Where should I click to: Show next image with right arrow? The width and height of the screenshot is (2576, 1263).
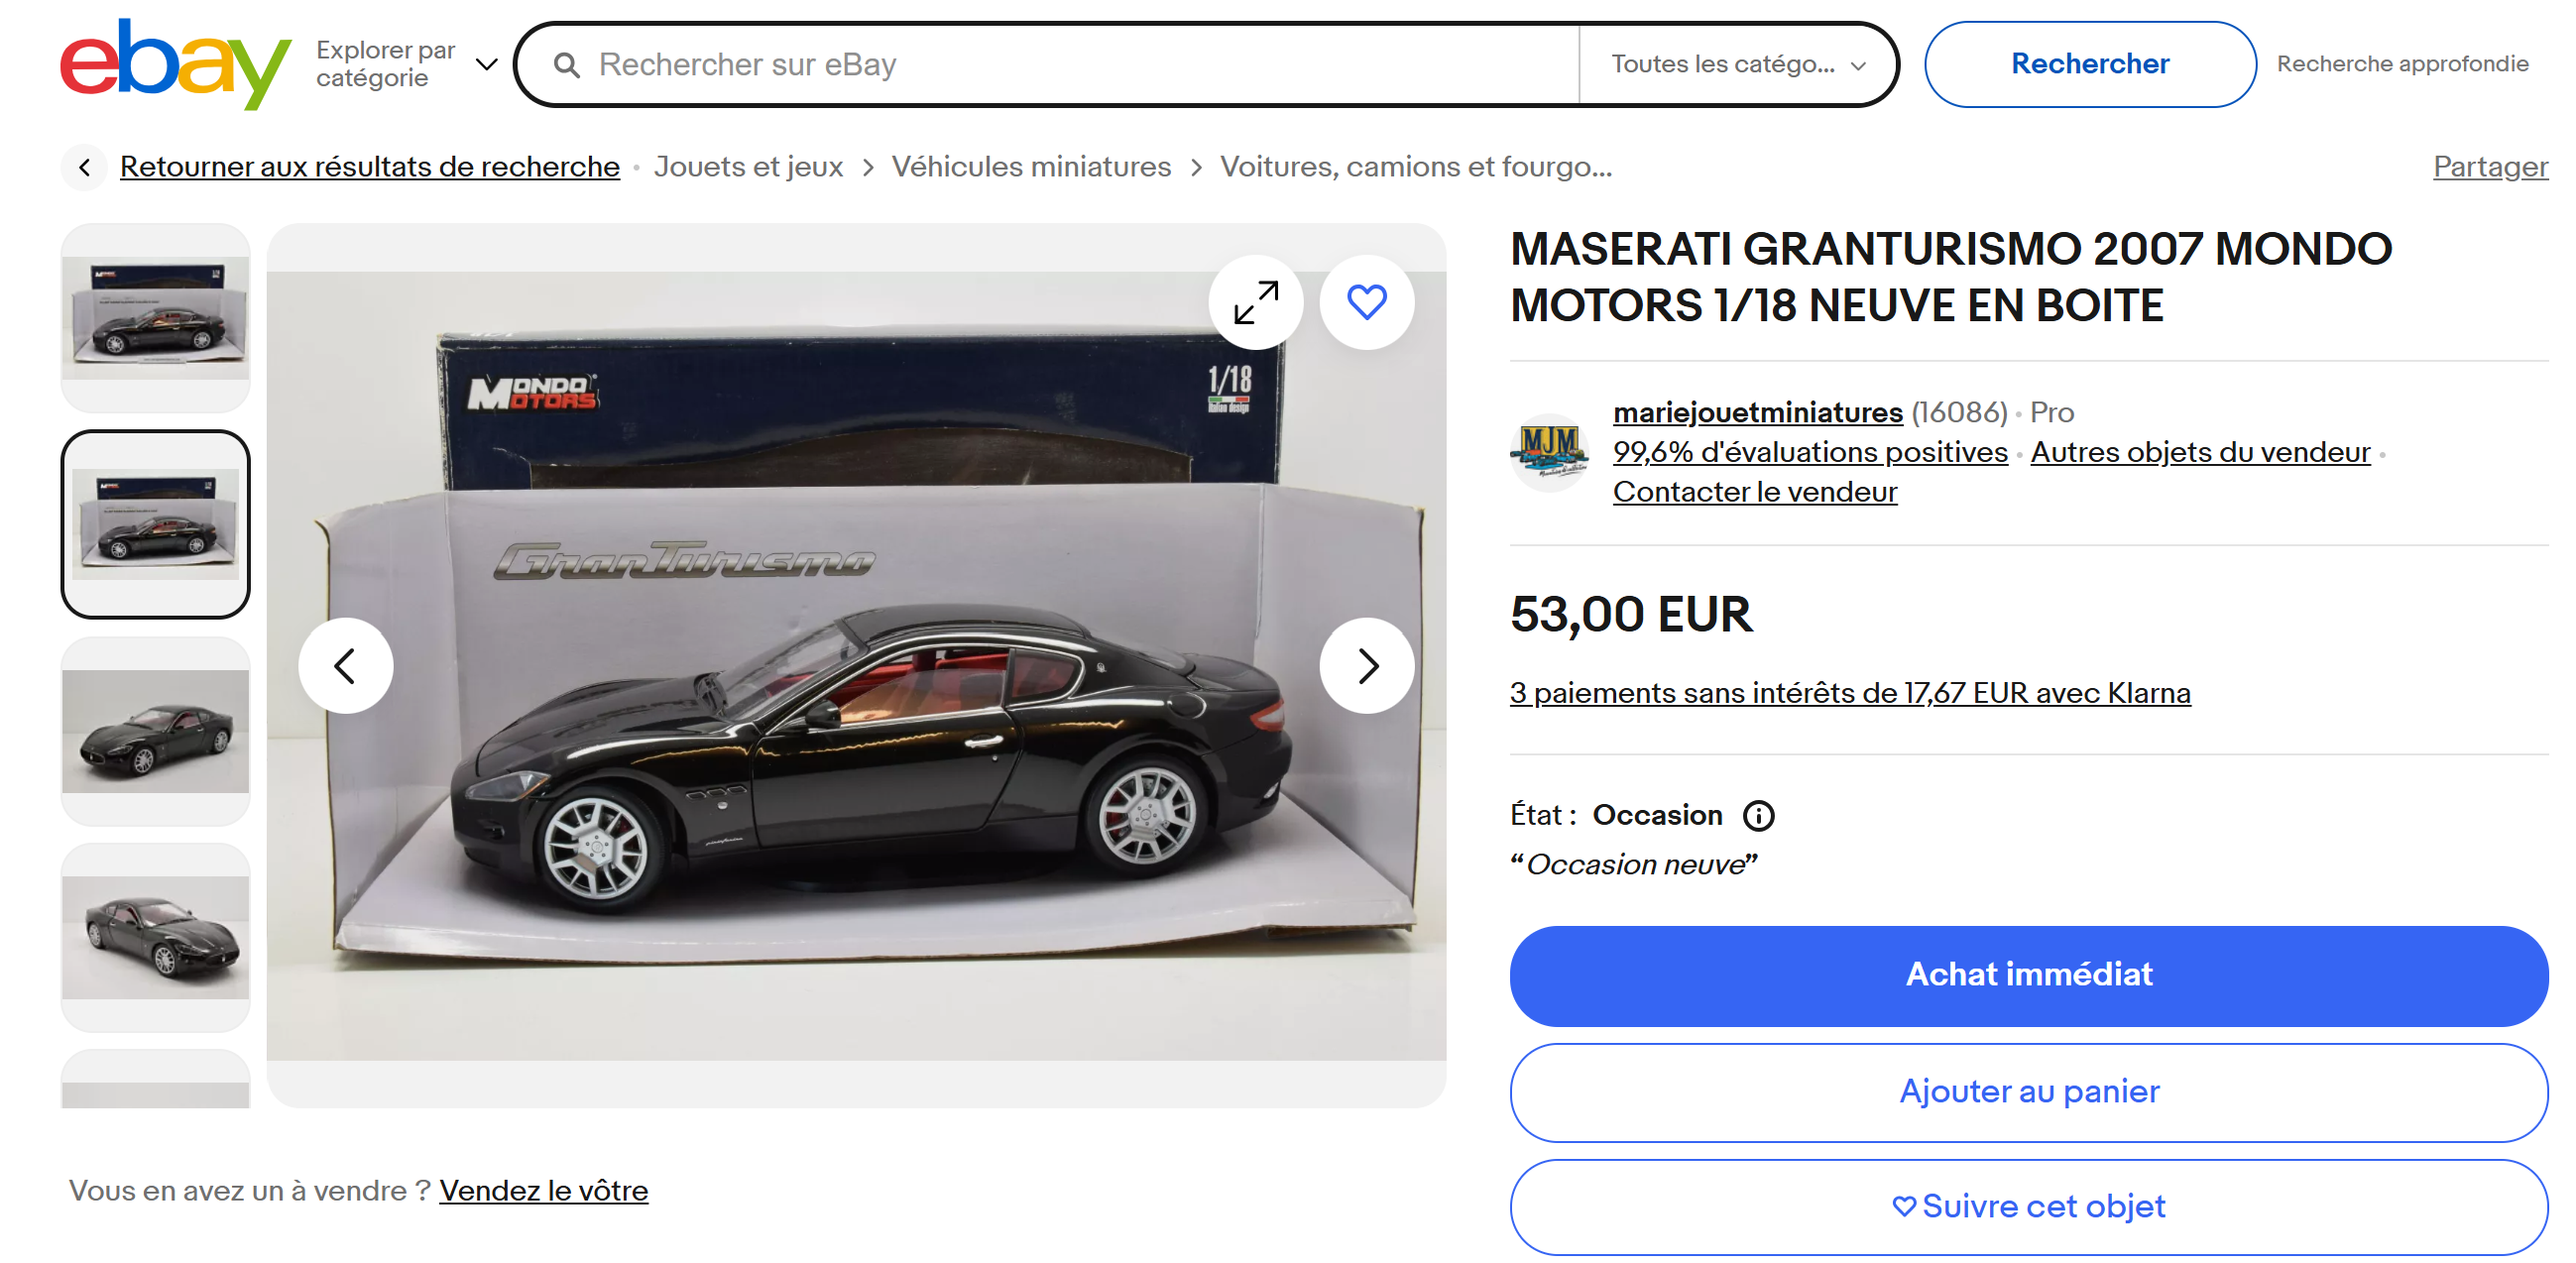[x=1366, y=665]
